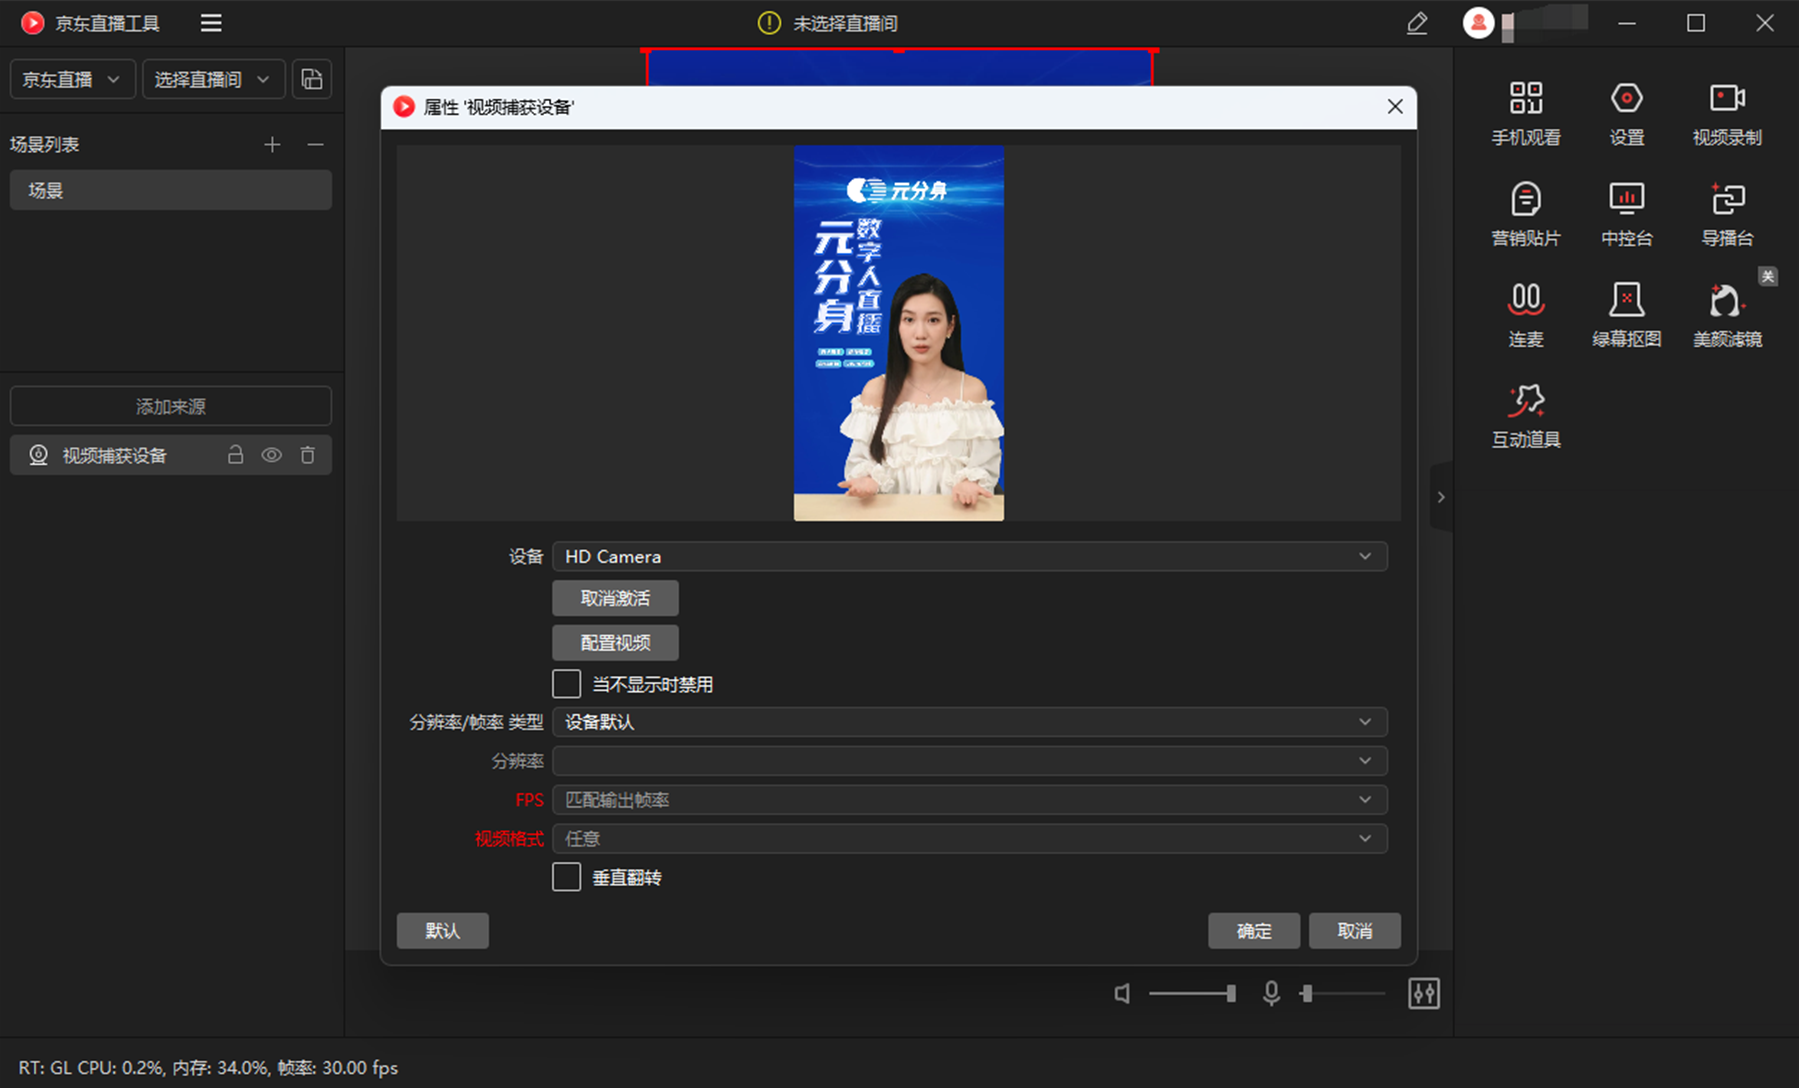Click the 配置视频 button
Viewport: 1799px width, 1088px height.
615,643
